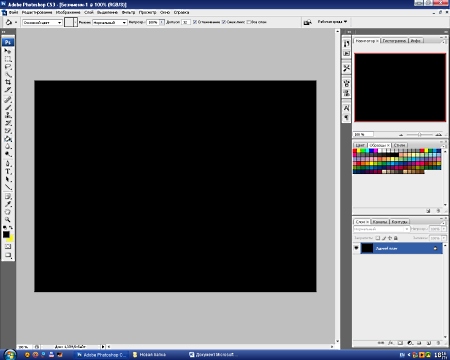Open the Tool Presets panel from dock
The width and height of the screenshot is (450, 360).
click(x=346, y=68)
